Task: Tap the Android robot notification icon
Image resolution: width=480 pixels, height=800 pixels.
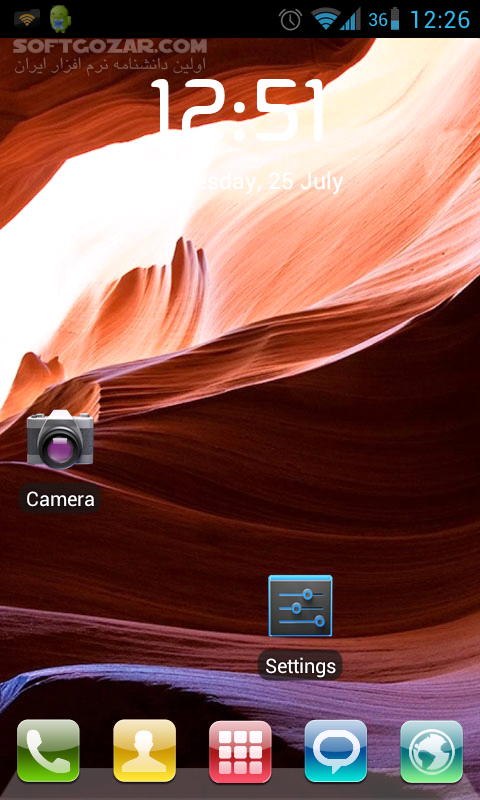Action: (60, 19)
